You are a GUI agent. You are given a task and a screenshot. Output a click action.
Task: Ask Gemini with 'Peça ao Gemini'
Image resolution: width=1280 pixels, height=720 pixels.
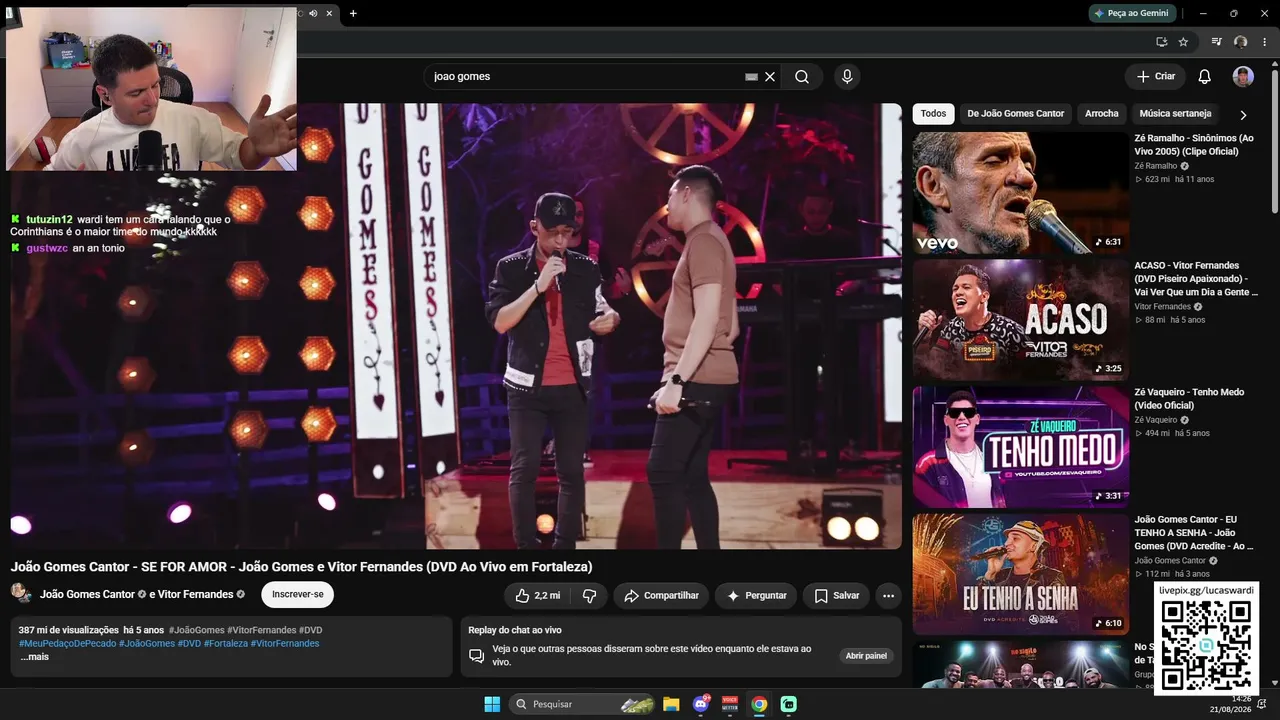pyautogui.click(x=1131, y=13)
